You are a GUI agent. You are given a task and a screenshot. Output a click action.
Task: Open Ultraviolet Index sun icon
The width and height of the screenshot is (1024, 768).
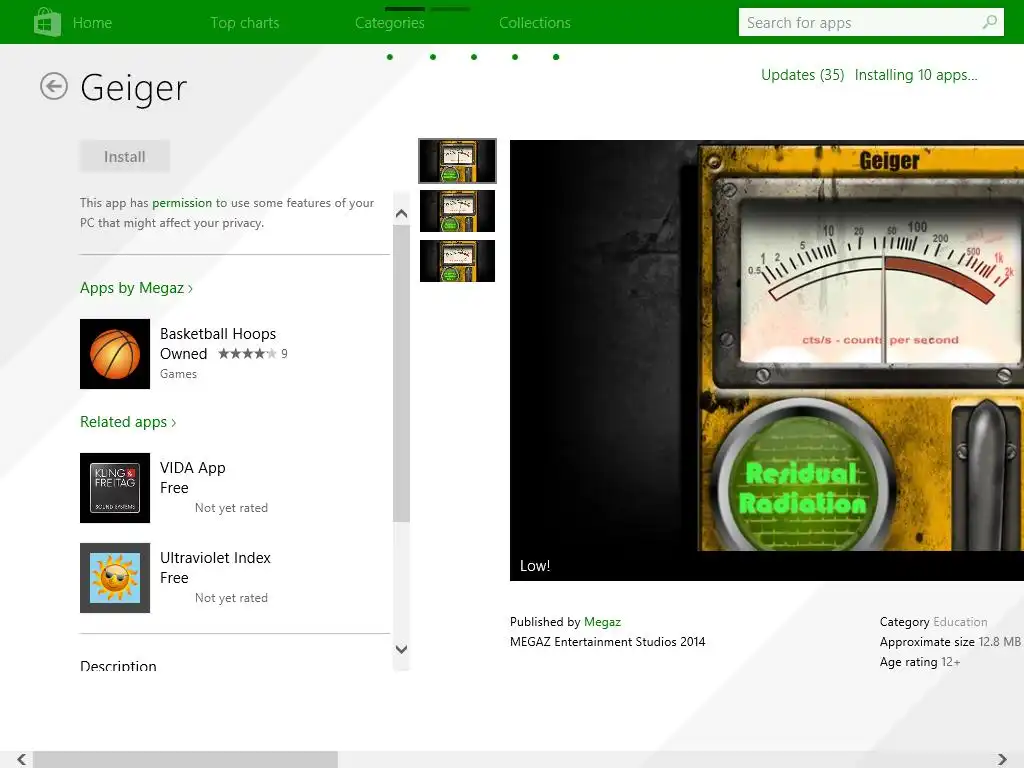point(115,578)
